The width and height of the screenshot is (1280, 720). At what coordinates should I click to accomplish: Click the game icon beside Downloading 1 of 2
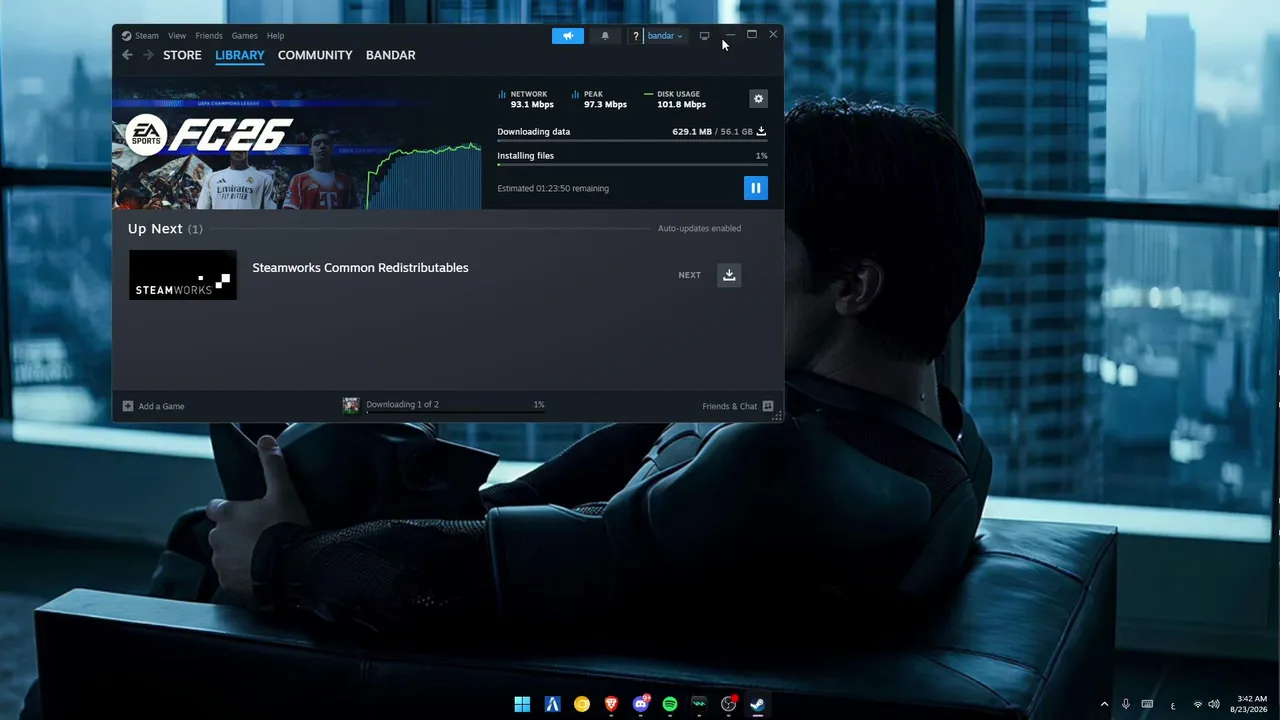tap(351, 405)
